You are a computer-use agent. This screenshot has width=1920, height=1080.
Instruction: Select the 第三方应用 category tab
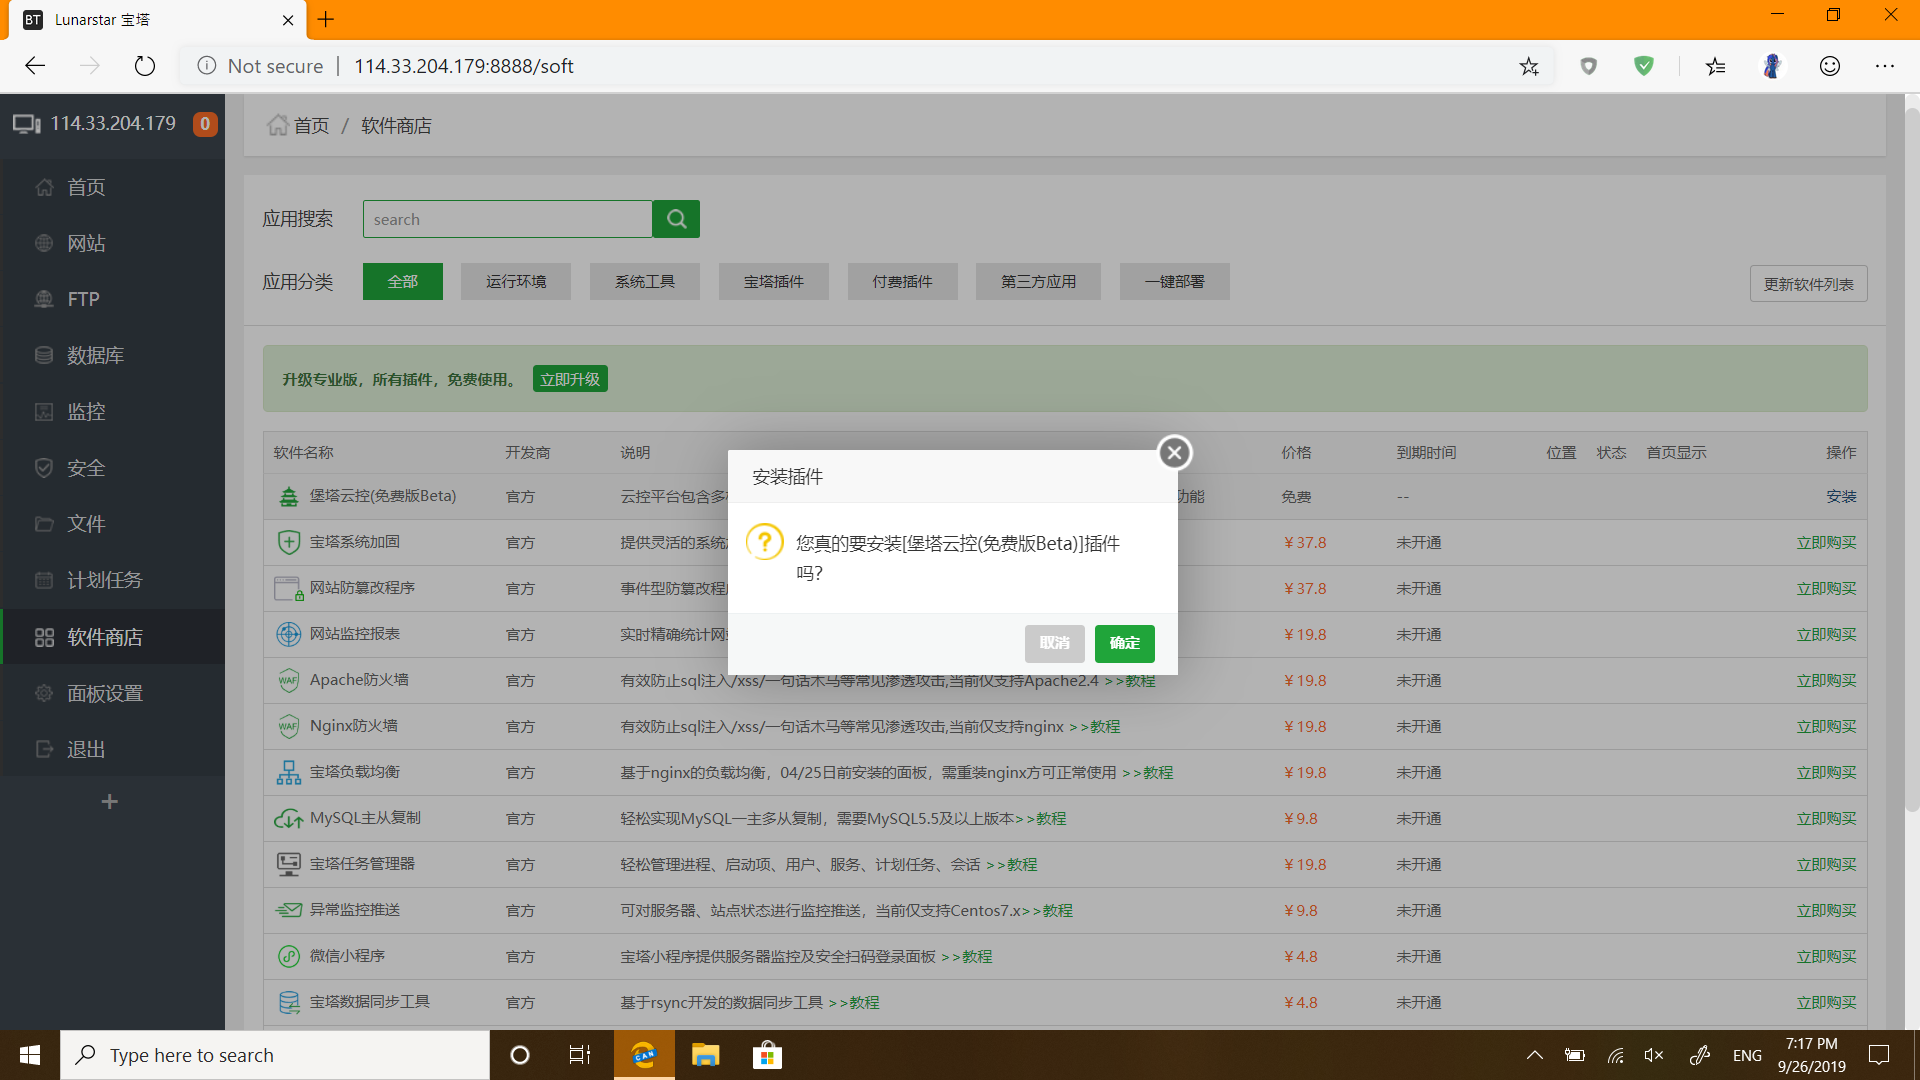[1039, 282]
